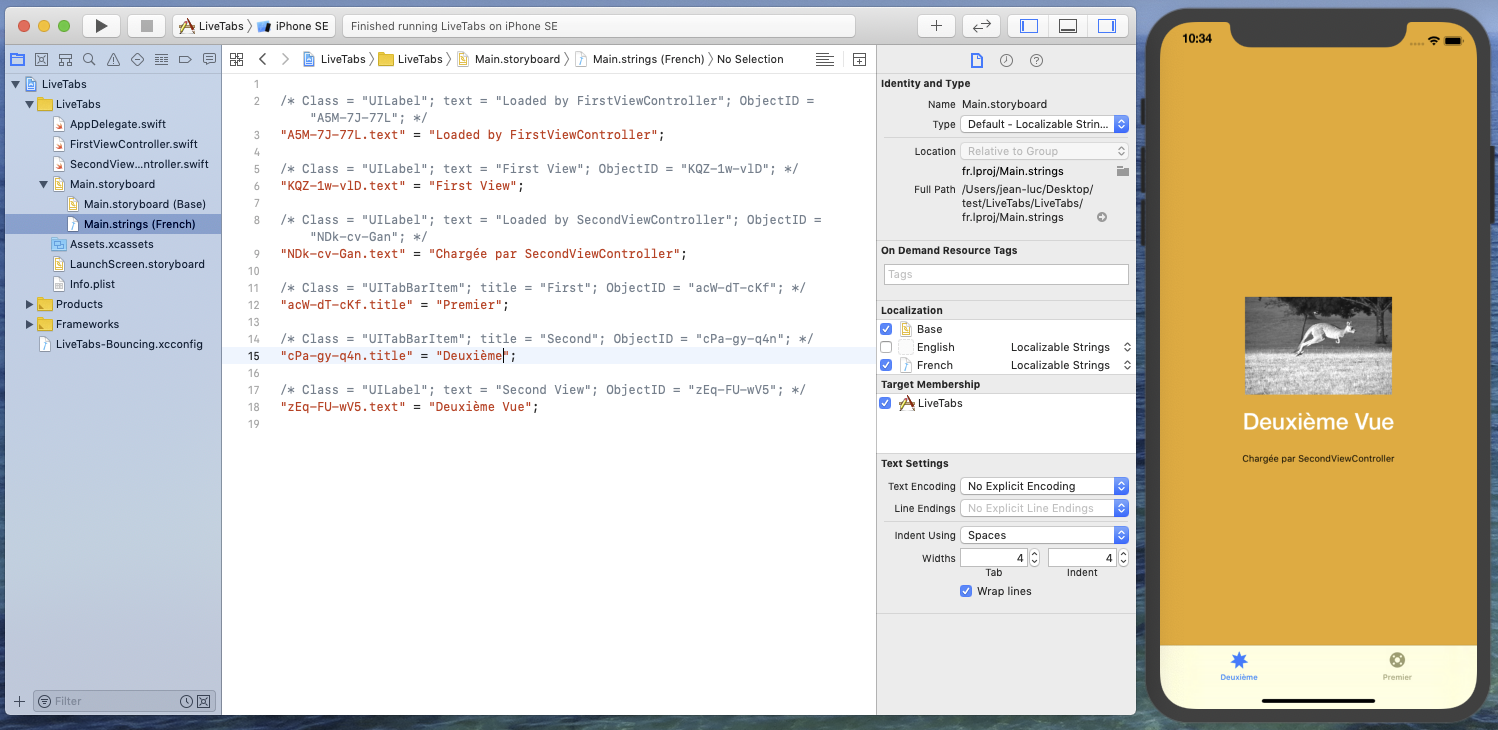The image size is (1498, 730).
Task: Open English Localizable Strings popup
Action: tap(1071, 347)
